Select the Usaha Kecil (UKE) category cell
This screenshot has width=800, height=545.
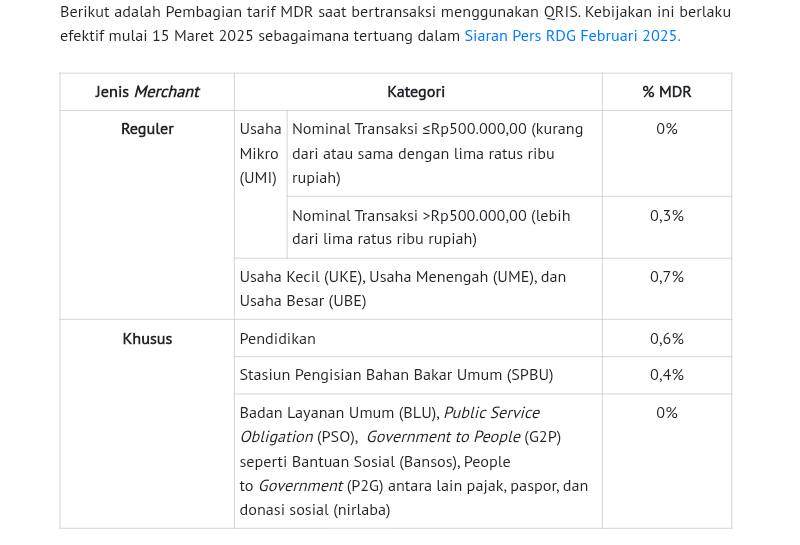[x=403, y=289]
